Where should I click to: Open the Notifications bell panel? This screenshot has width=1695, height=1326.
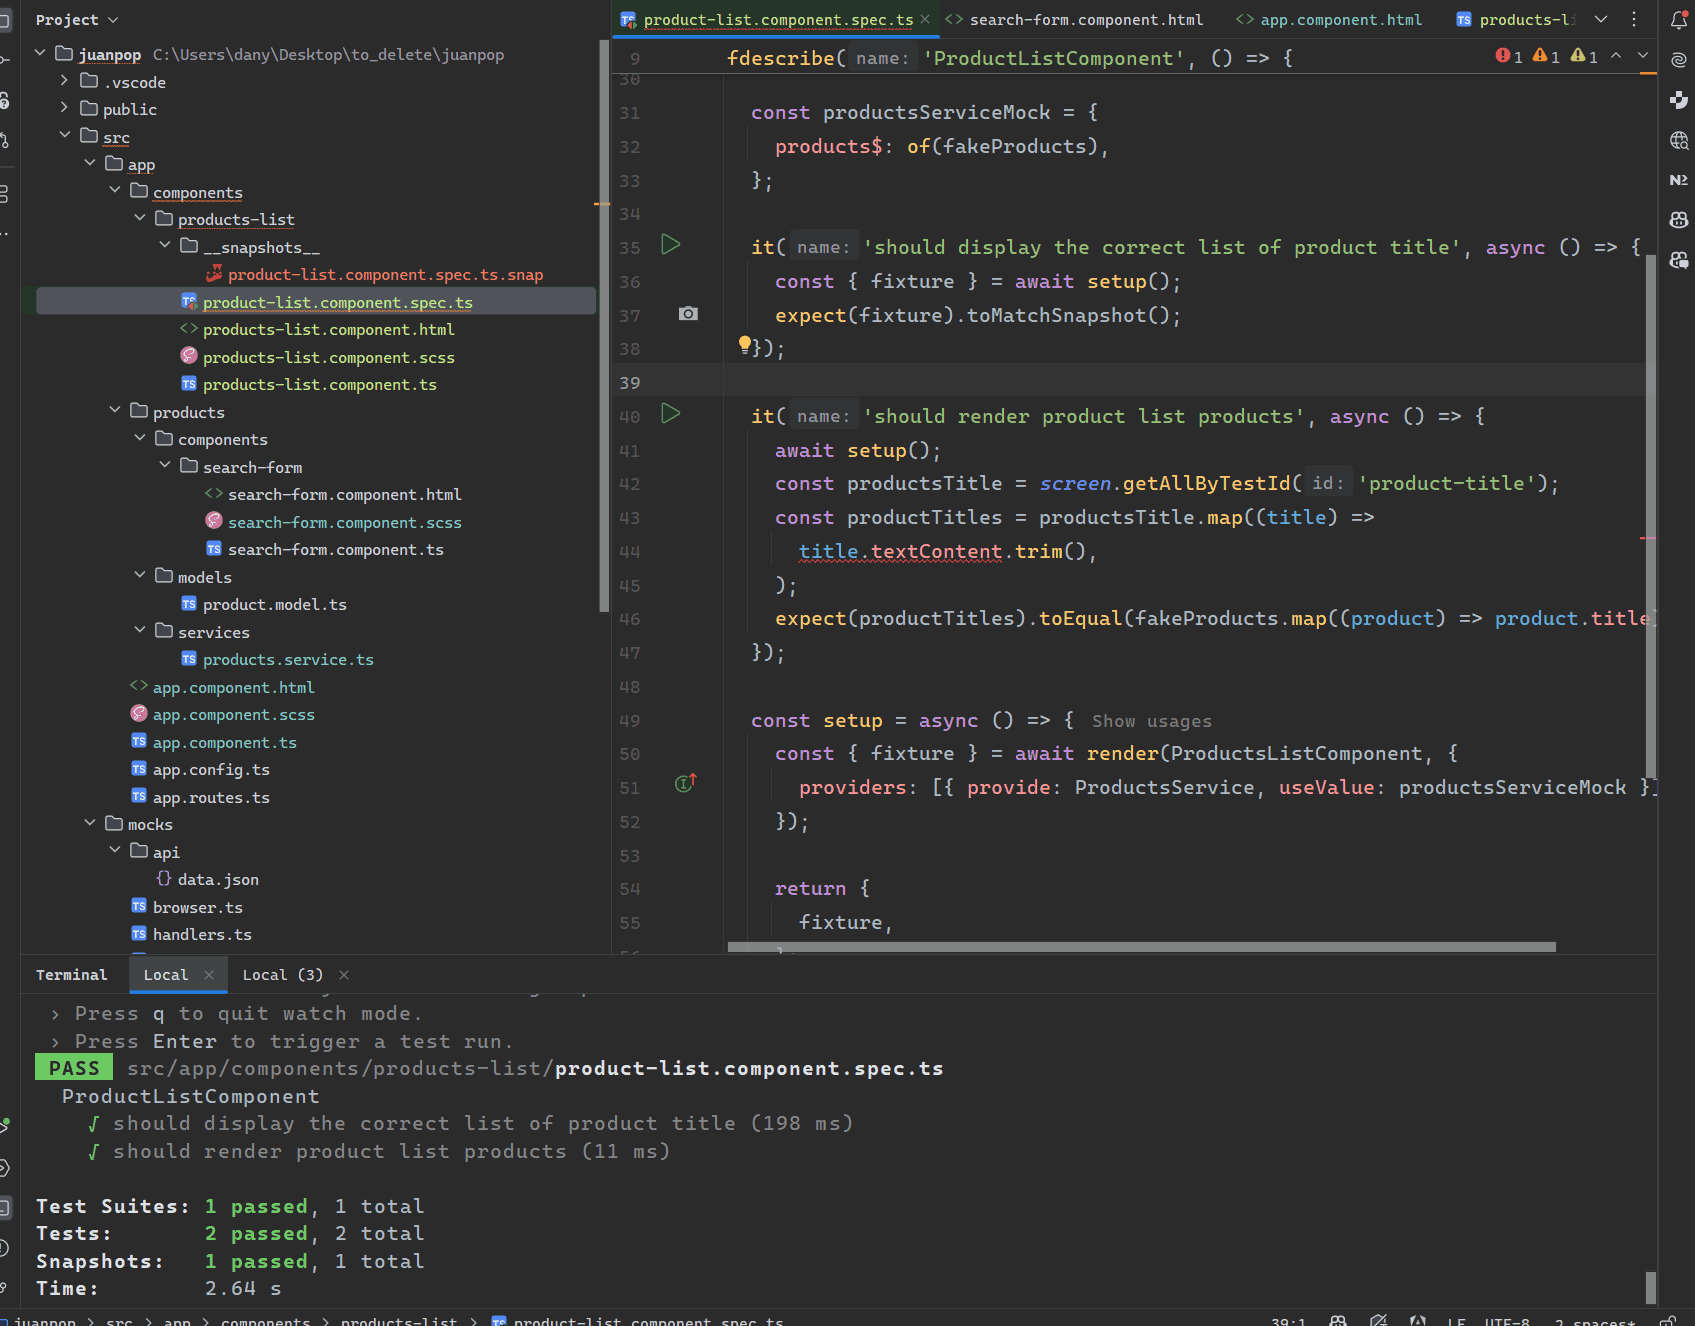point(1679,20)
